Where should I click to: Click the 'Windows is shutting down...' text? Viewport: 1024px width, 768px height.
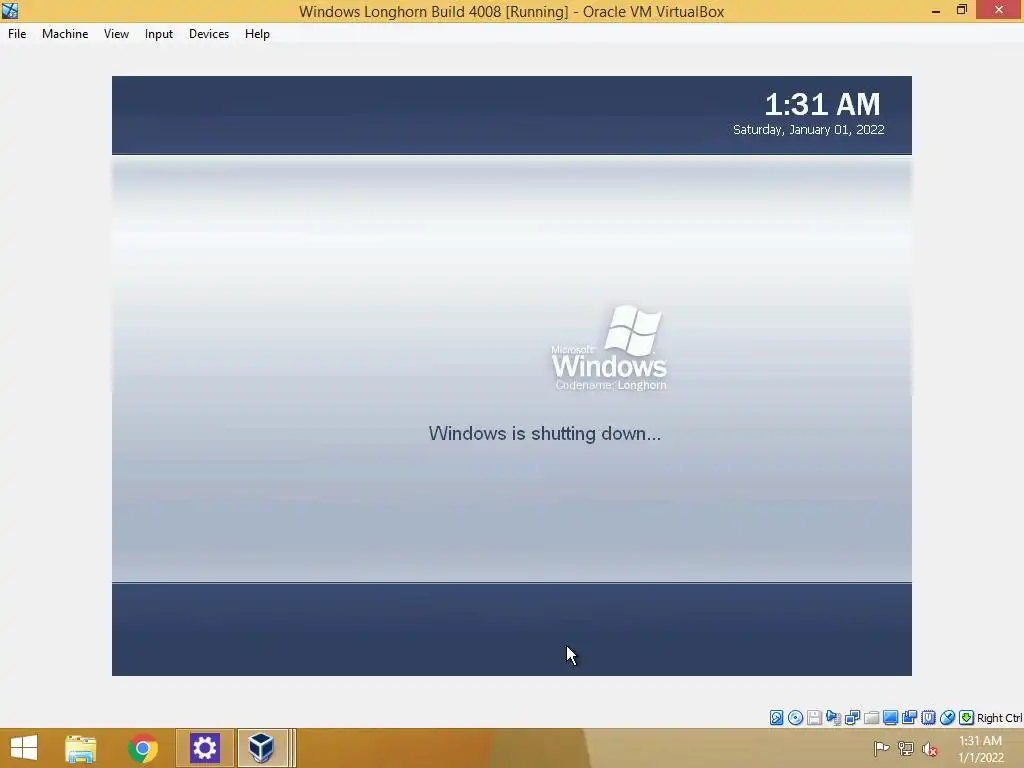pos(545,434)
